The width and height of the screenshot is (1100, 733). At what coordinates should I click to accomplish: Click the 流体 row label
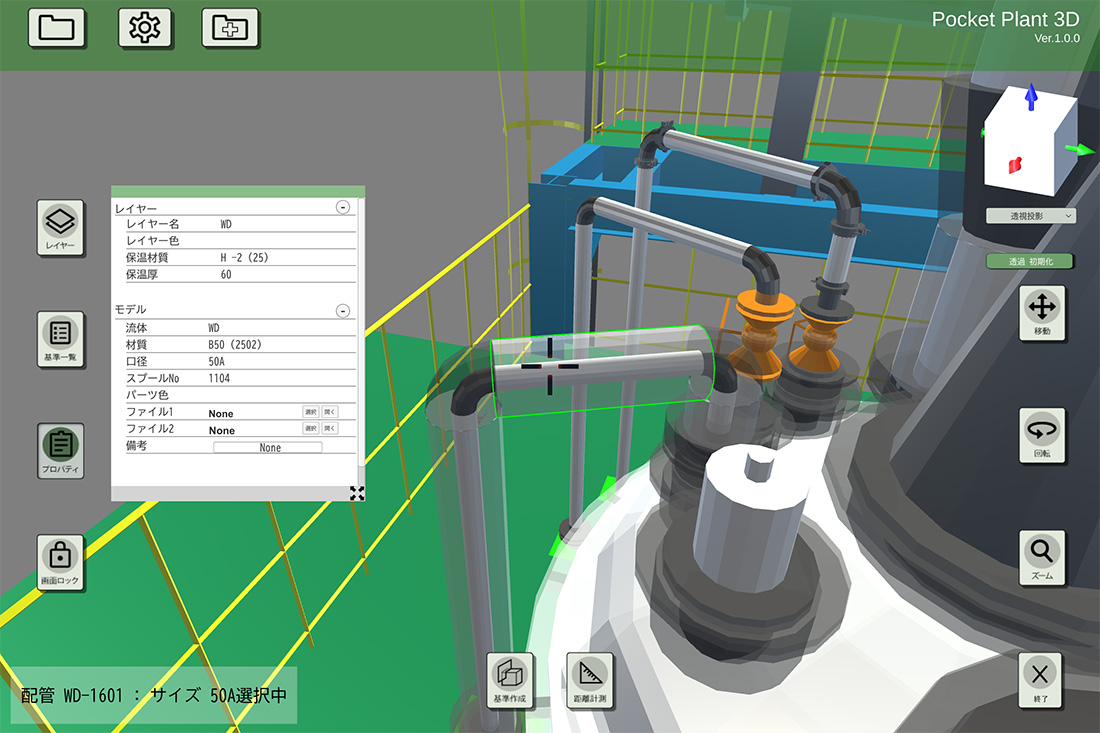136,328
